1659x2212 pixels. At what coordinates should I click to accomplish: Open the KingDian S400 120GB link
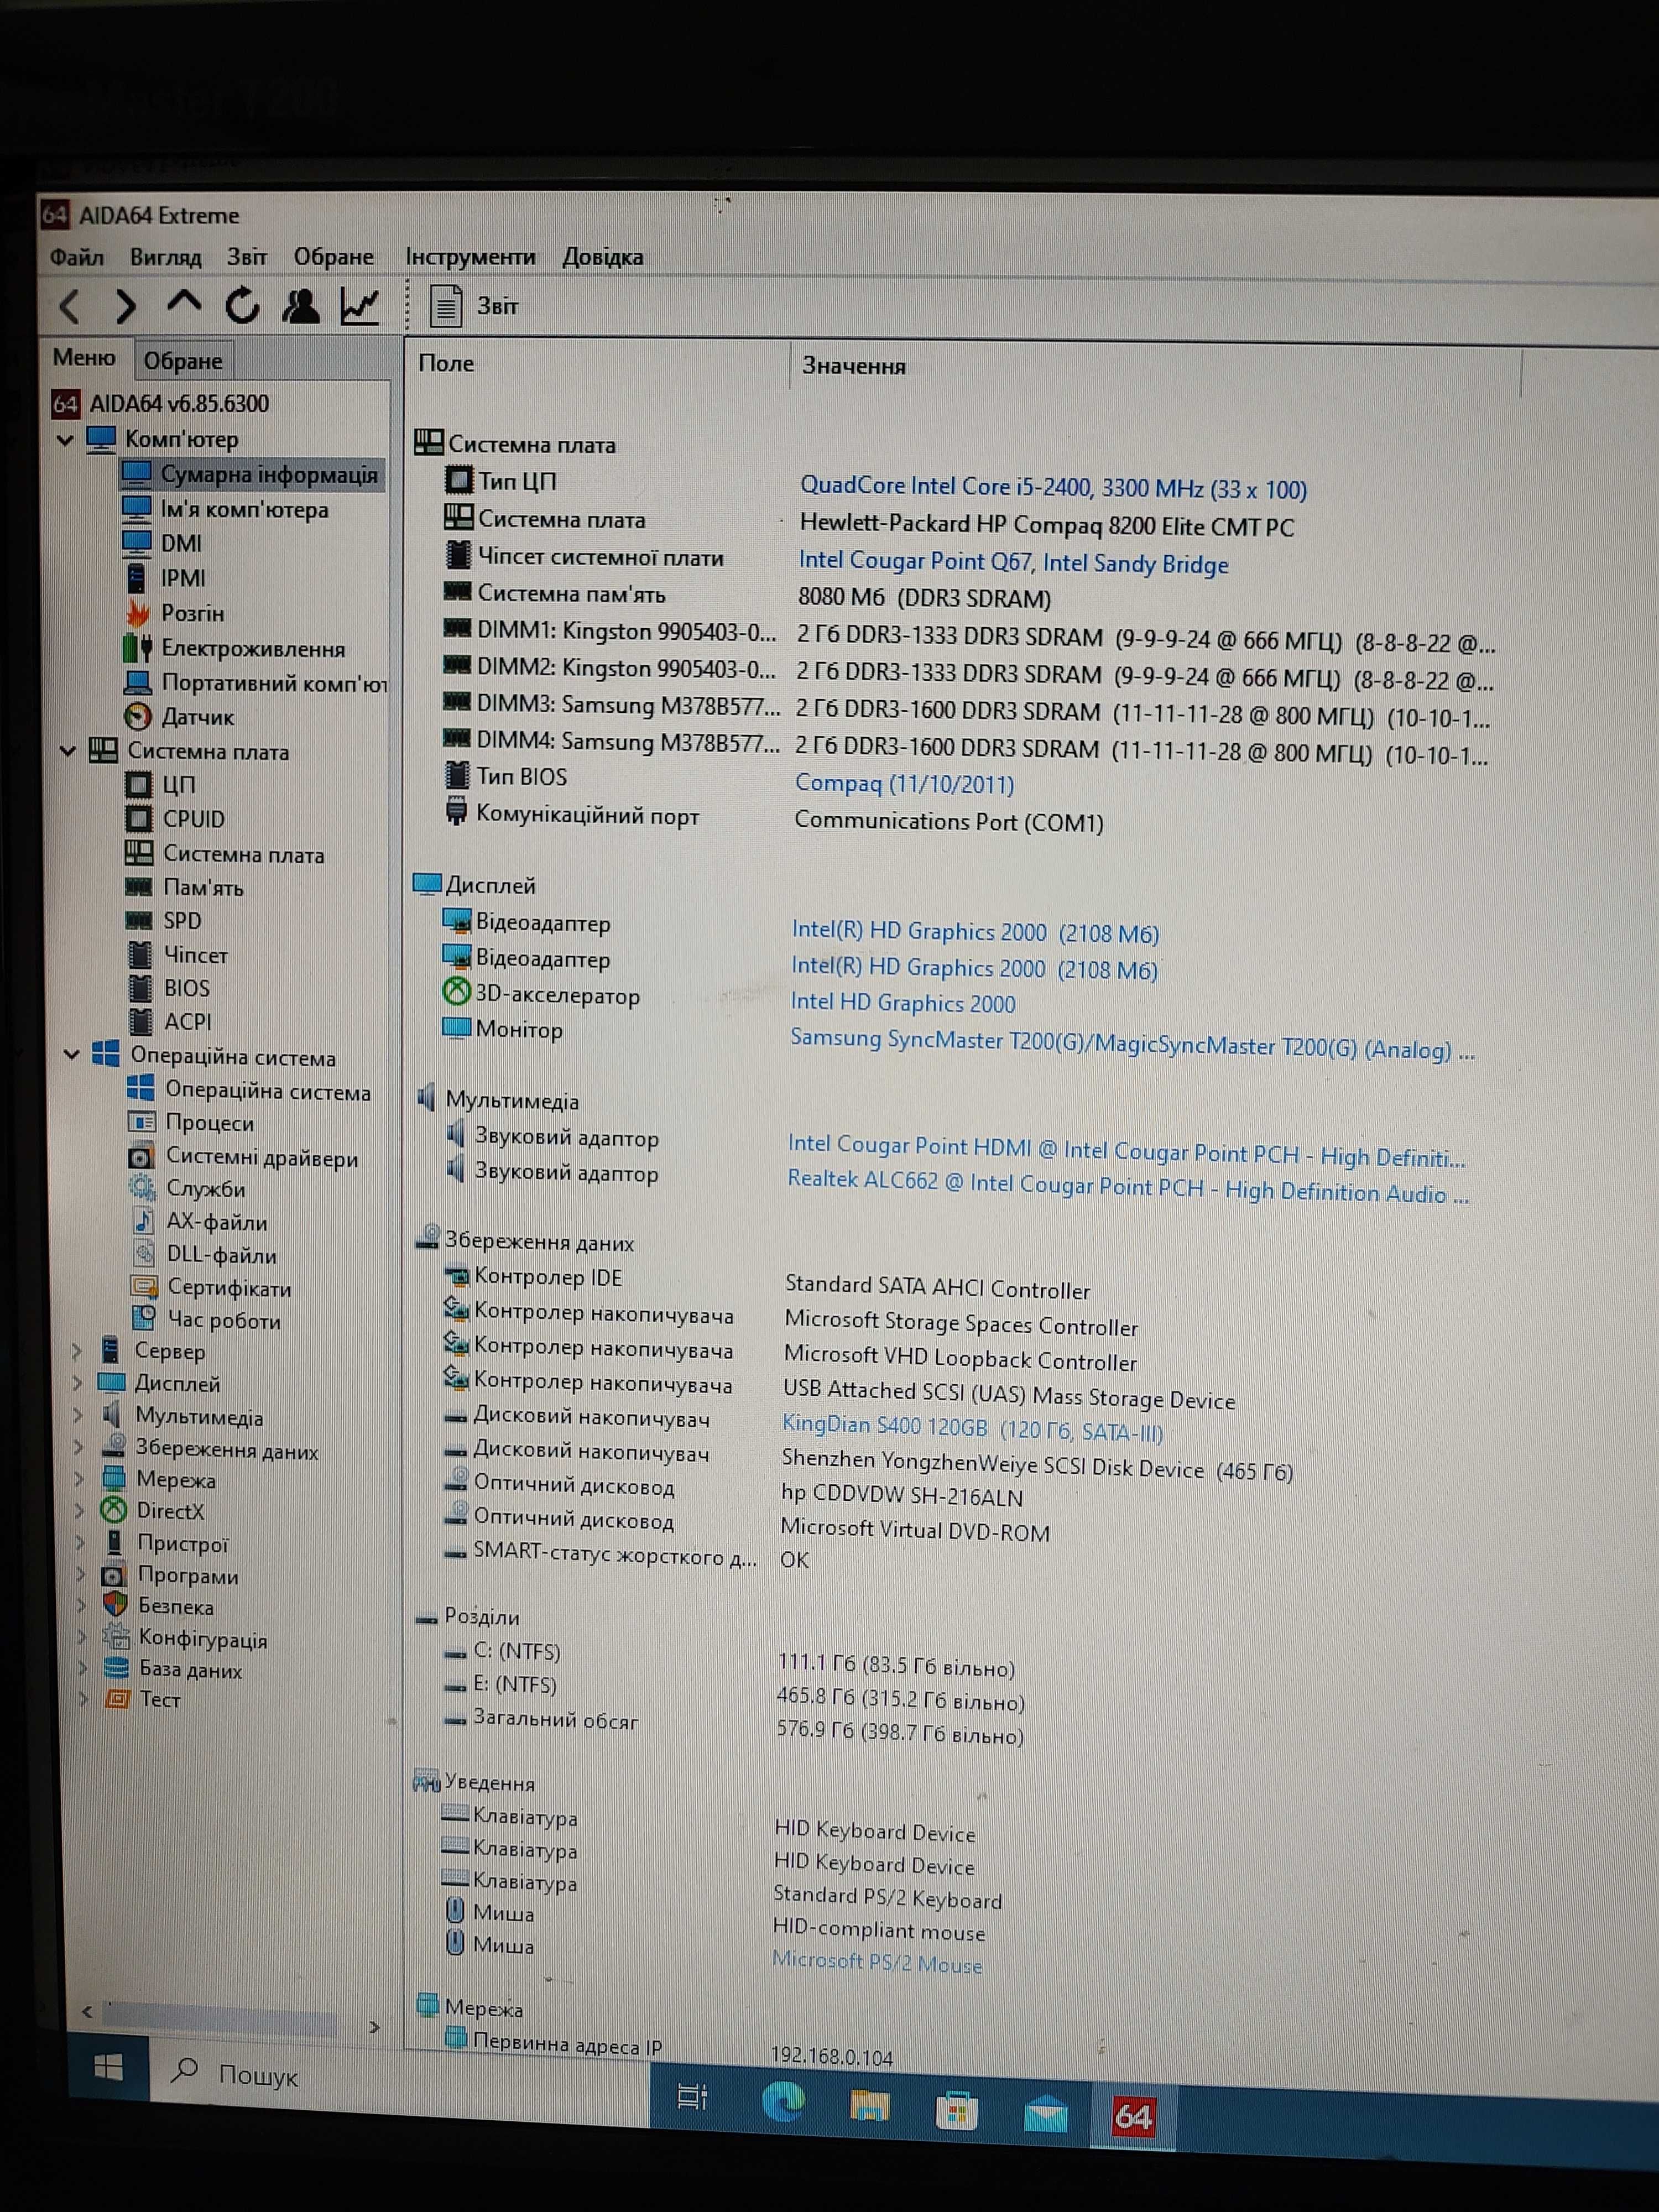[972, 1429]
